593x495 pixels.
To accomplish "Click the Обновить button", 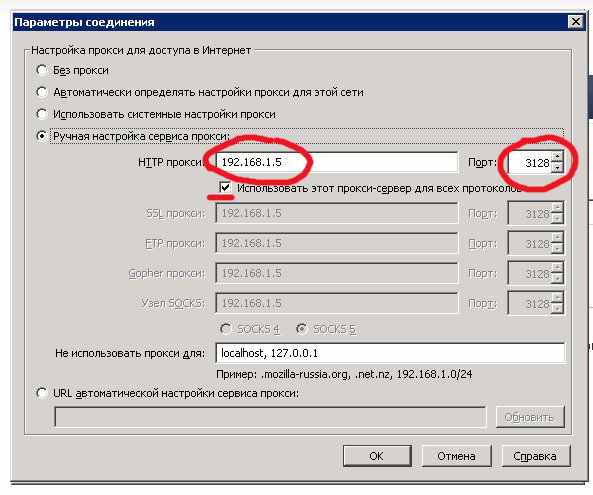I will tap(529, 417).
